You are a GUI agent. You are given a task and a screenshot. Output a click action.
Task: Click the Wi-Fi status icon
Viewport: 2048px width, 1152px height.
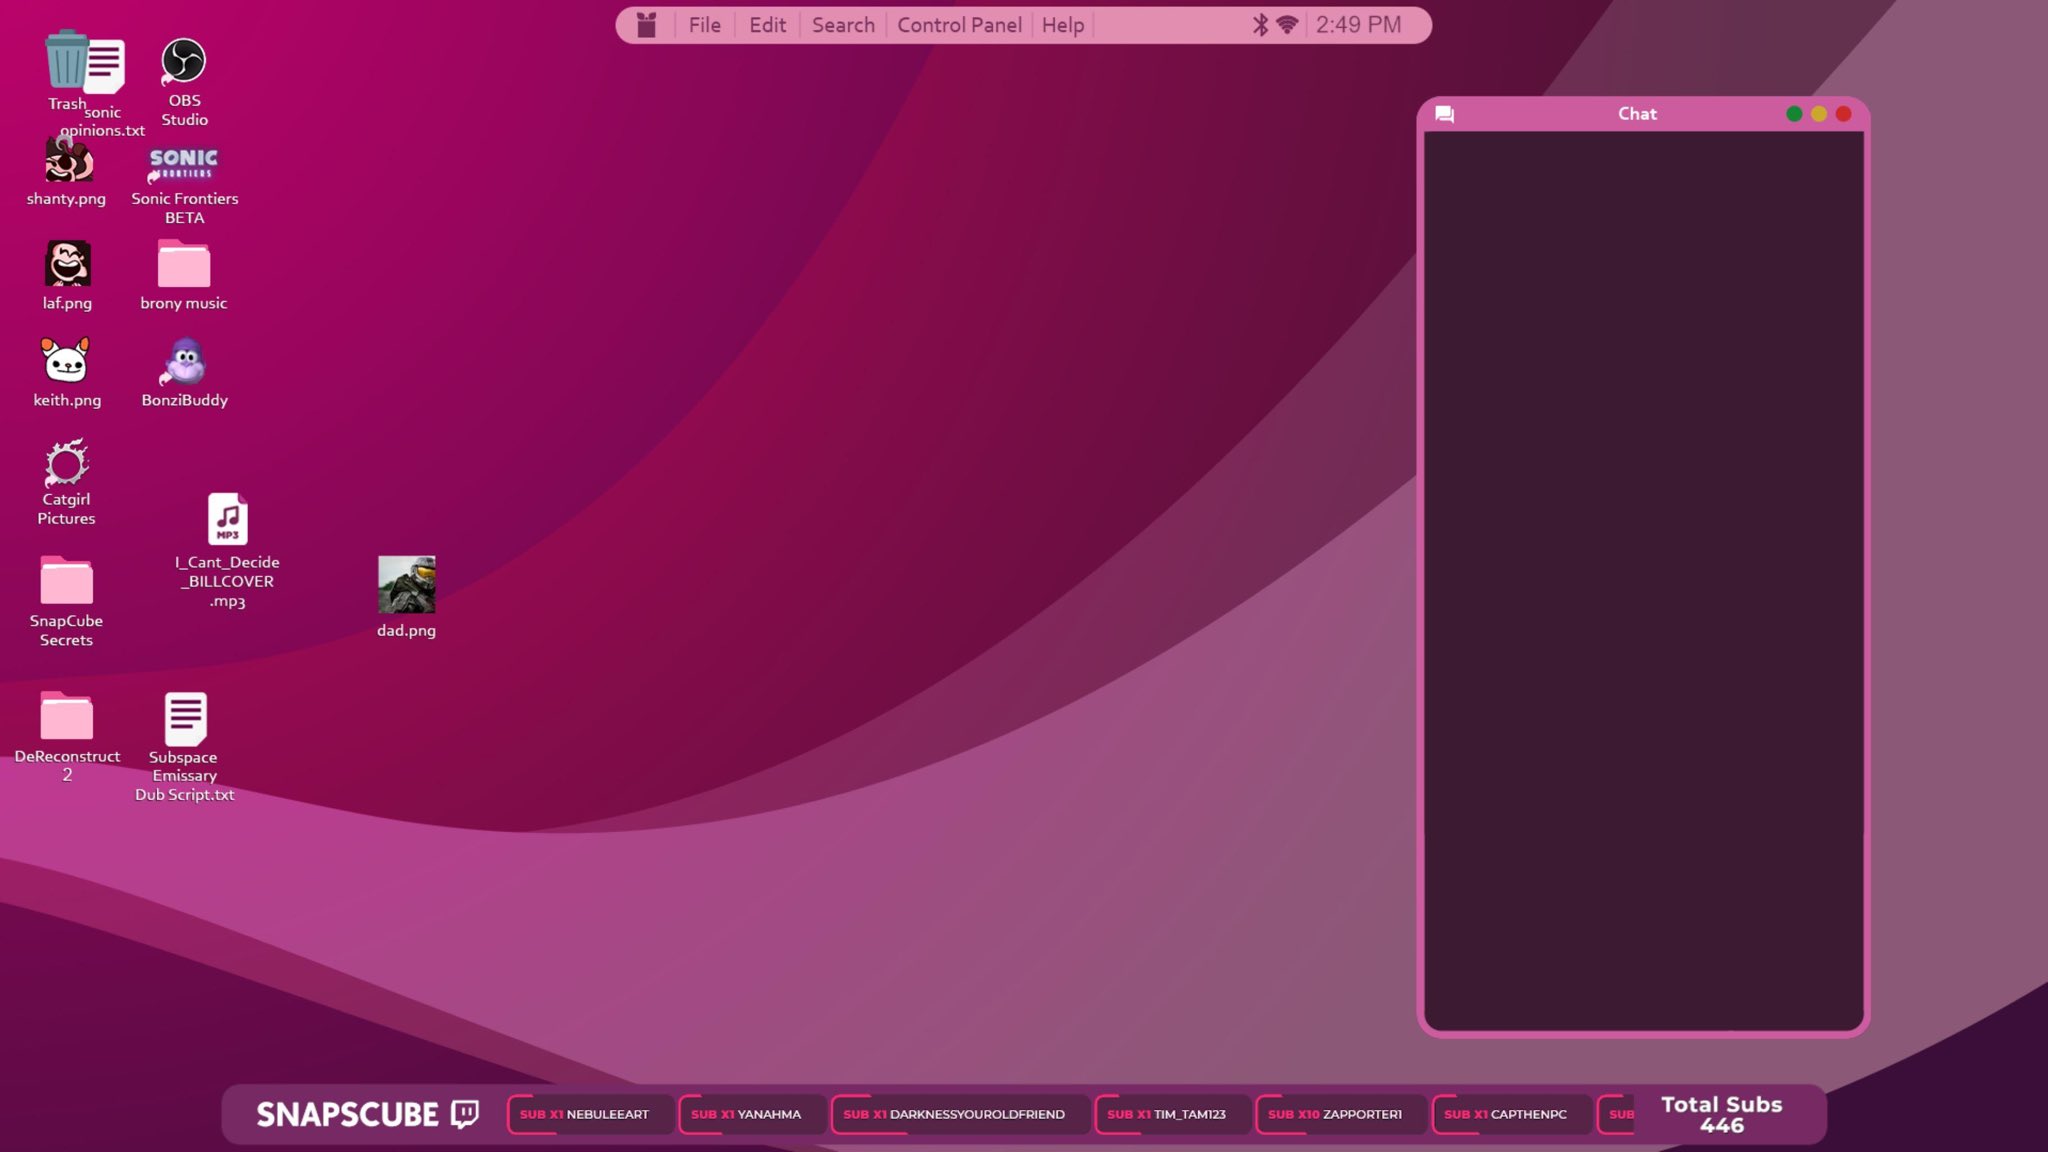[x=1287, y=25]
